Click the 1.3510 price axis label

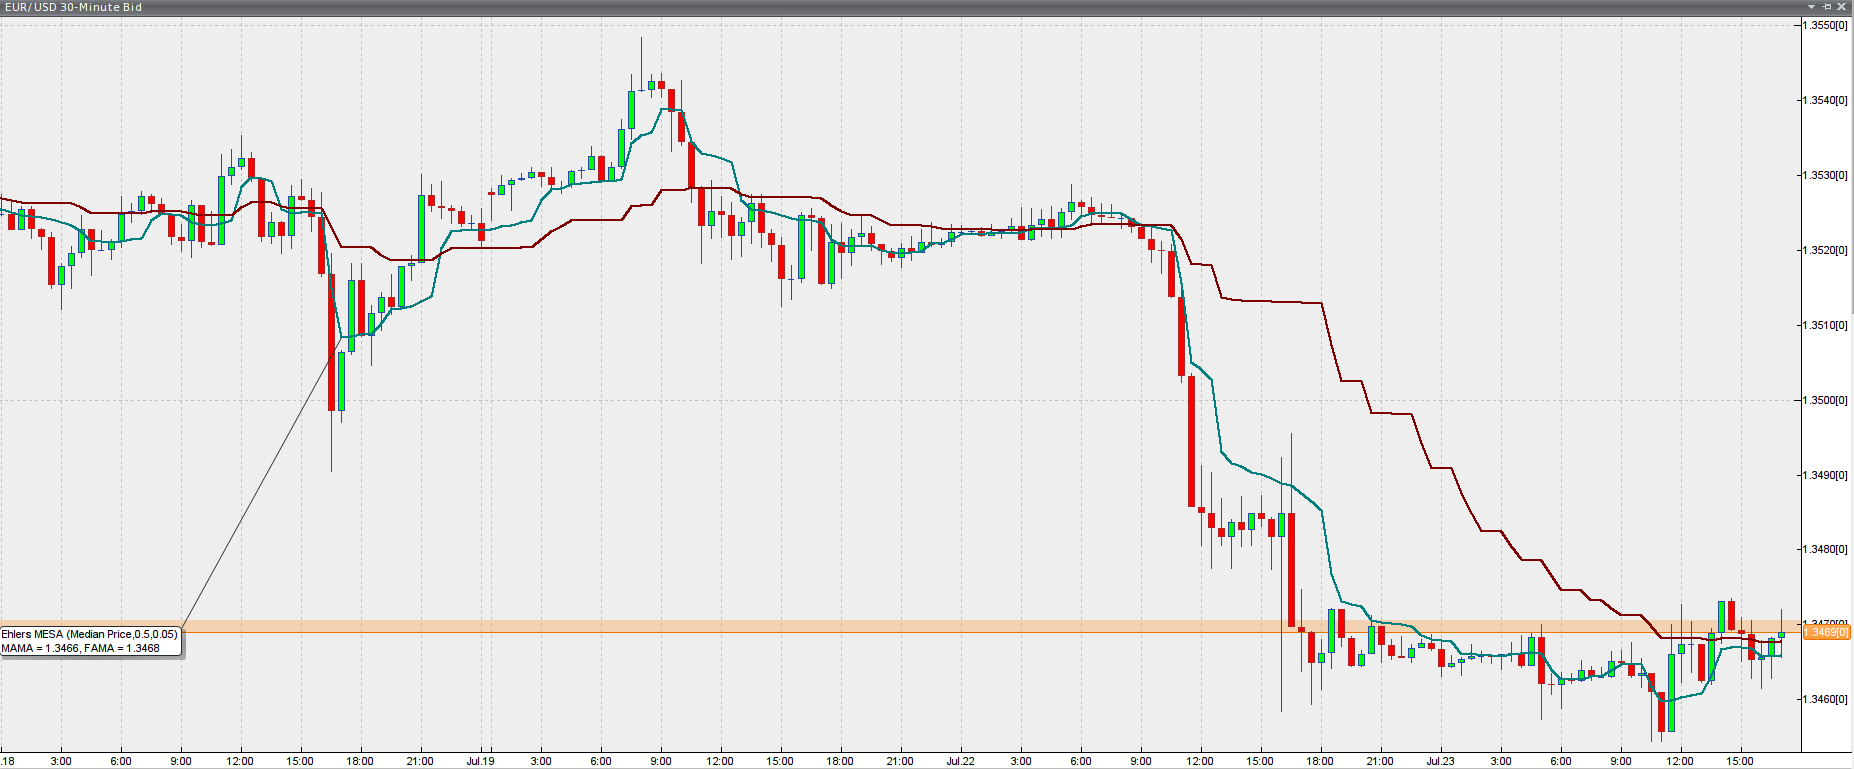point(1826,325)
